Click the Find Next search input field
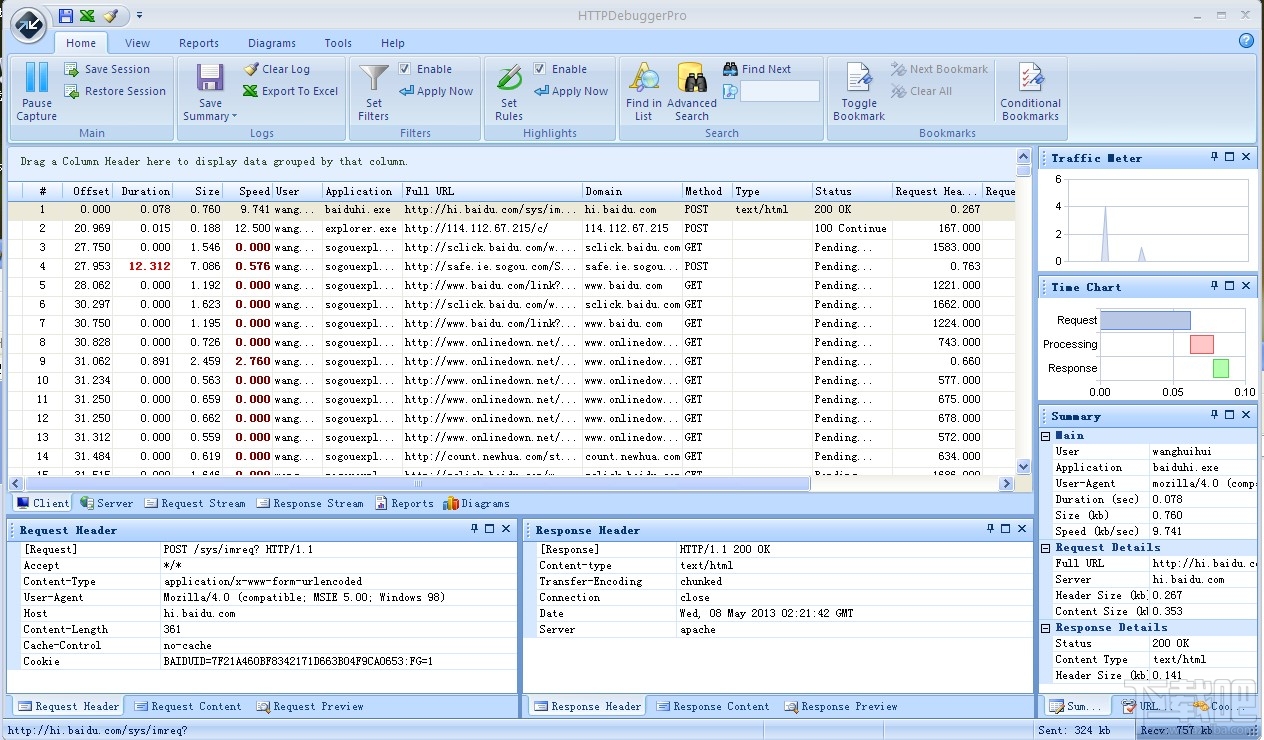 (x=780, y=91)
